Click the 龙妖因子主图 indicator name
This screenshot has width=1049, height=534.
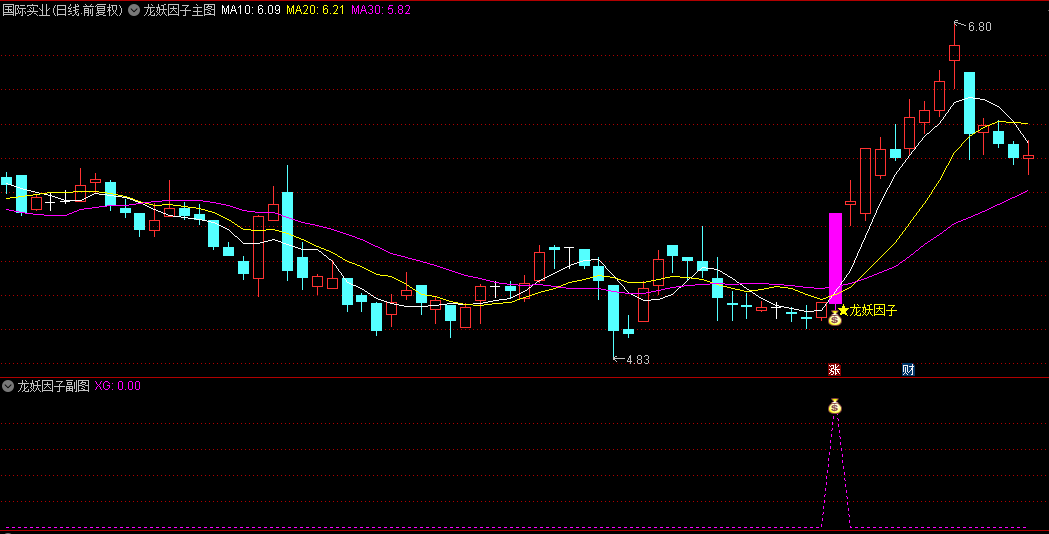[x=179, y=10]
